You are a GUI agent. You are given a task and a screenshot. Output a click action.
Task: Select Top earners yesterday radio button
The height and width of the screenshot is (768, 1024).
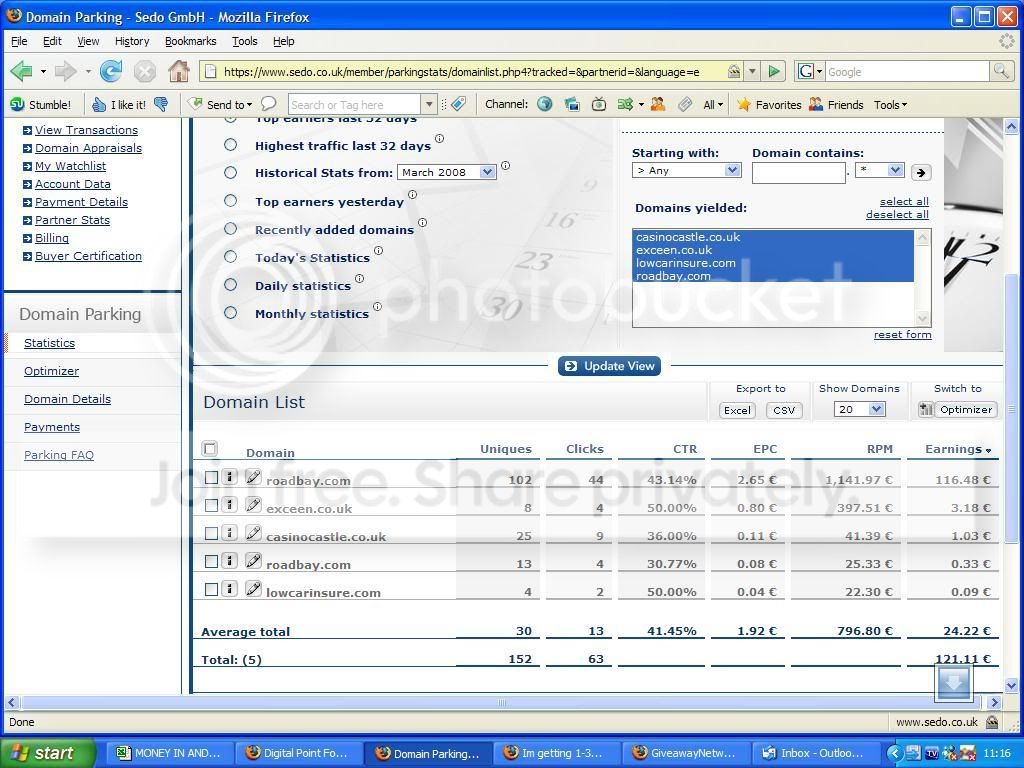(231, 200)
